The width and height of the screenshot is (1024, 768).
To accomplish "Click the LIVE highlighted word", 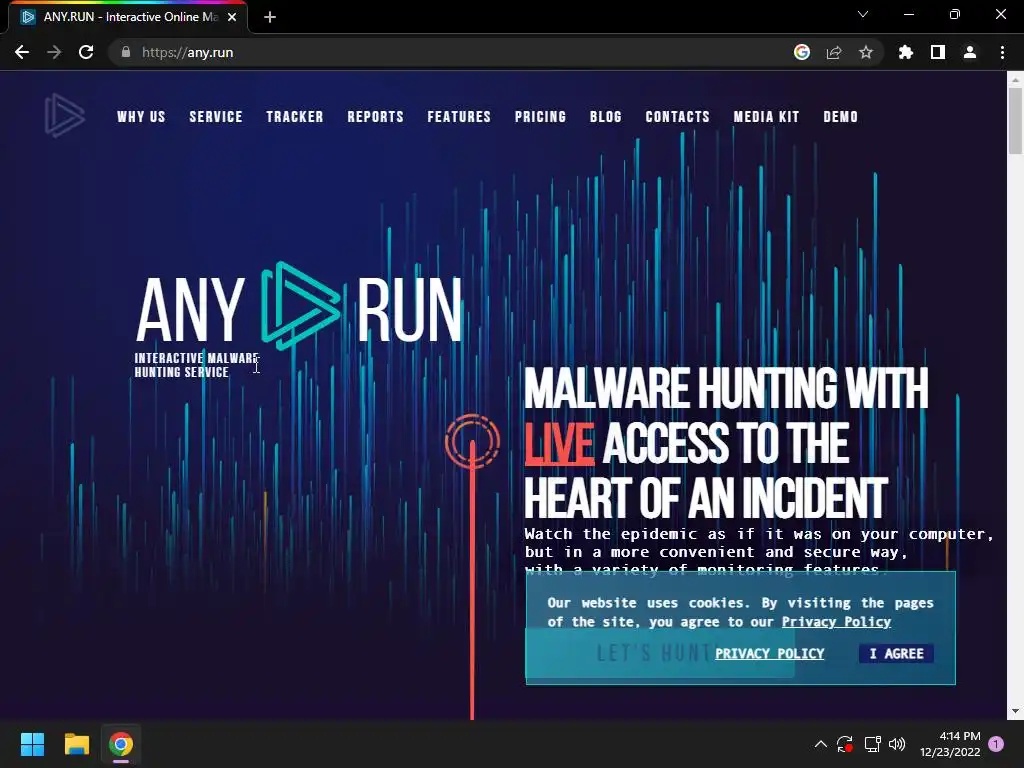I will tap(559, 443).
